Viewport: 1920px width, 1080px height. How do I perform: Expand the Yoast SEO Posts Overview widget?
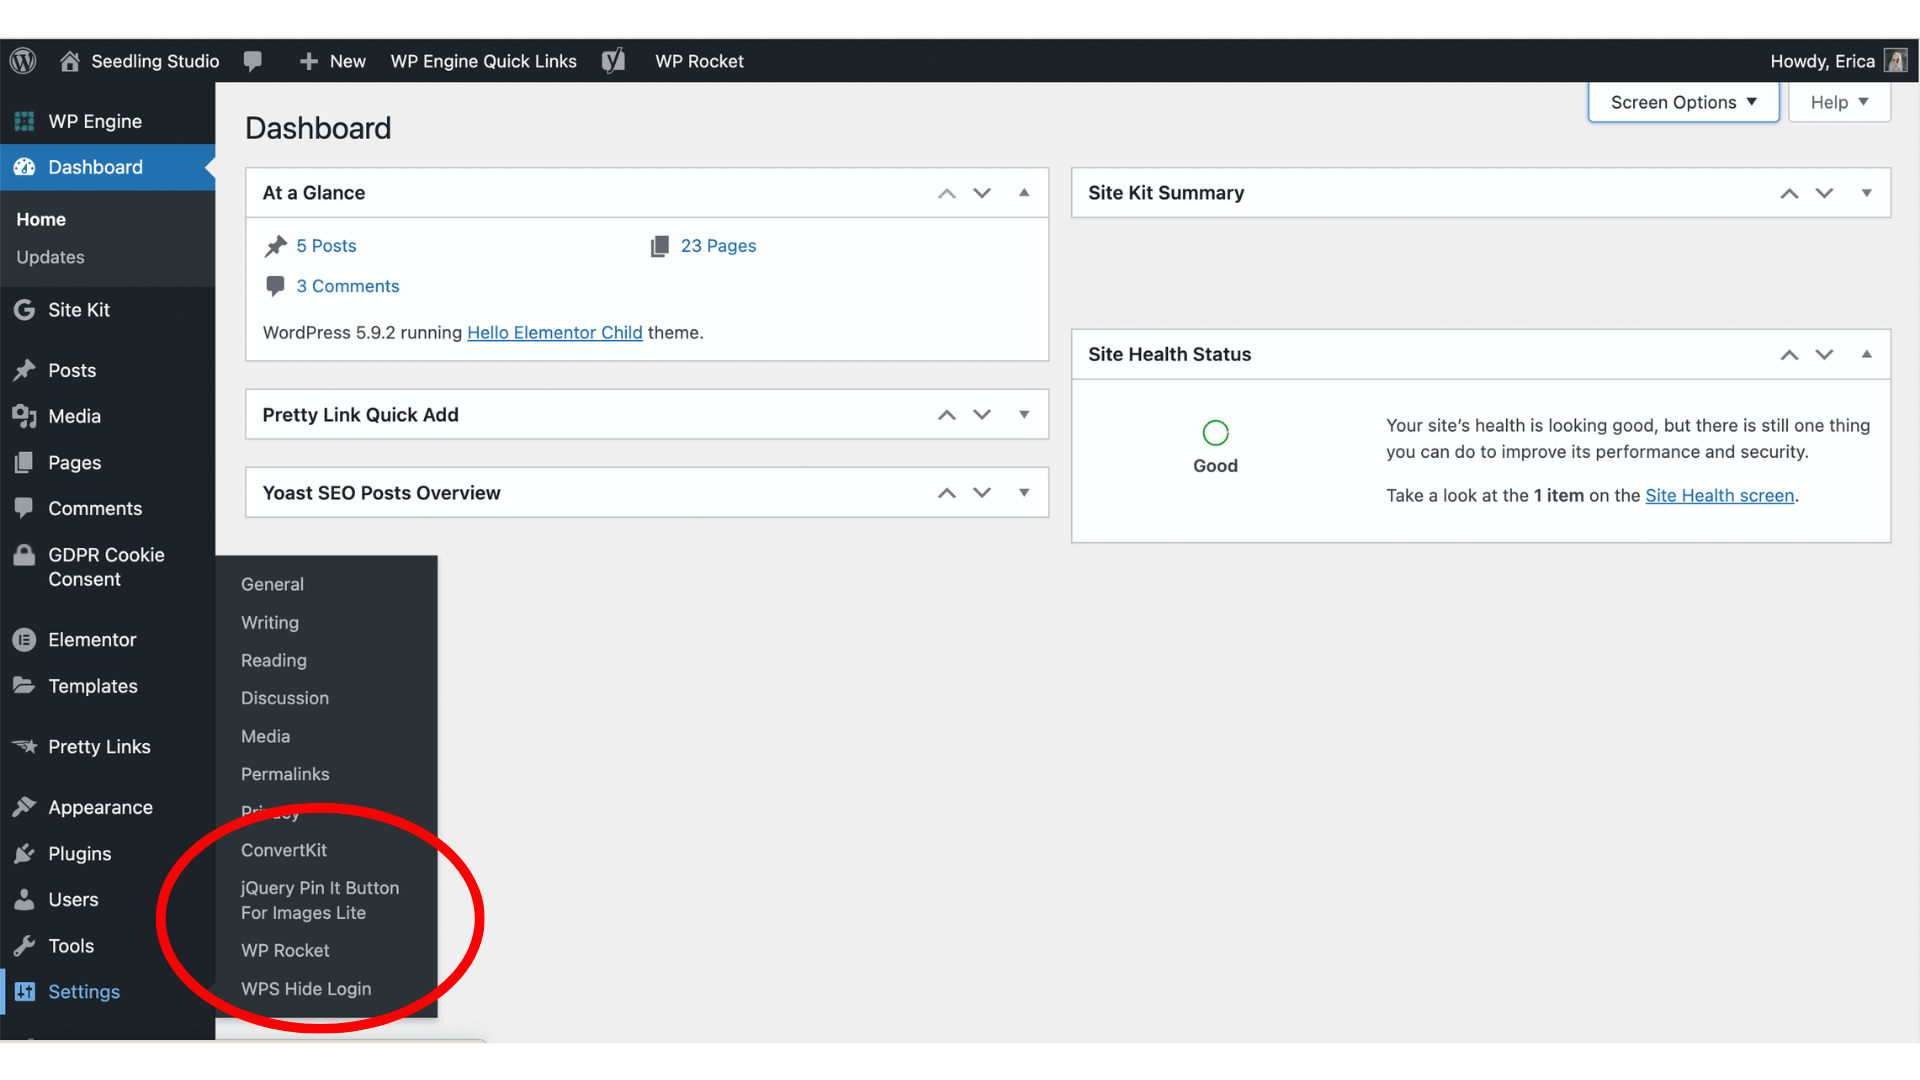1023,492
